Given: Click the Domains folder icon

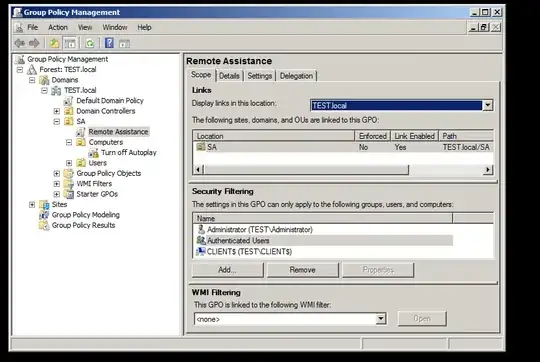Looking at the screenshot, I should click(44, 80).
